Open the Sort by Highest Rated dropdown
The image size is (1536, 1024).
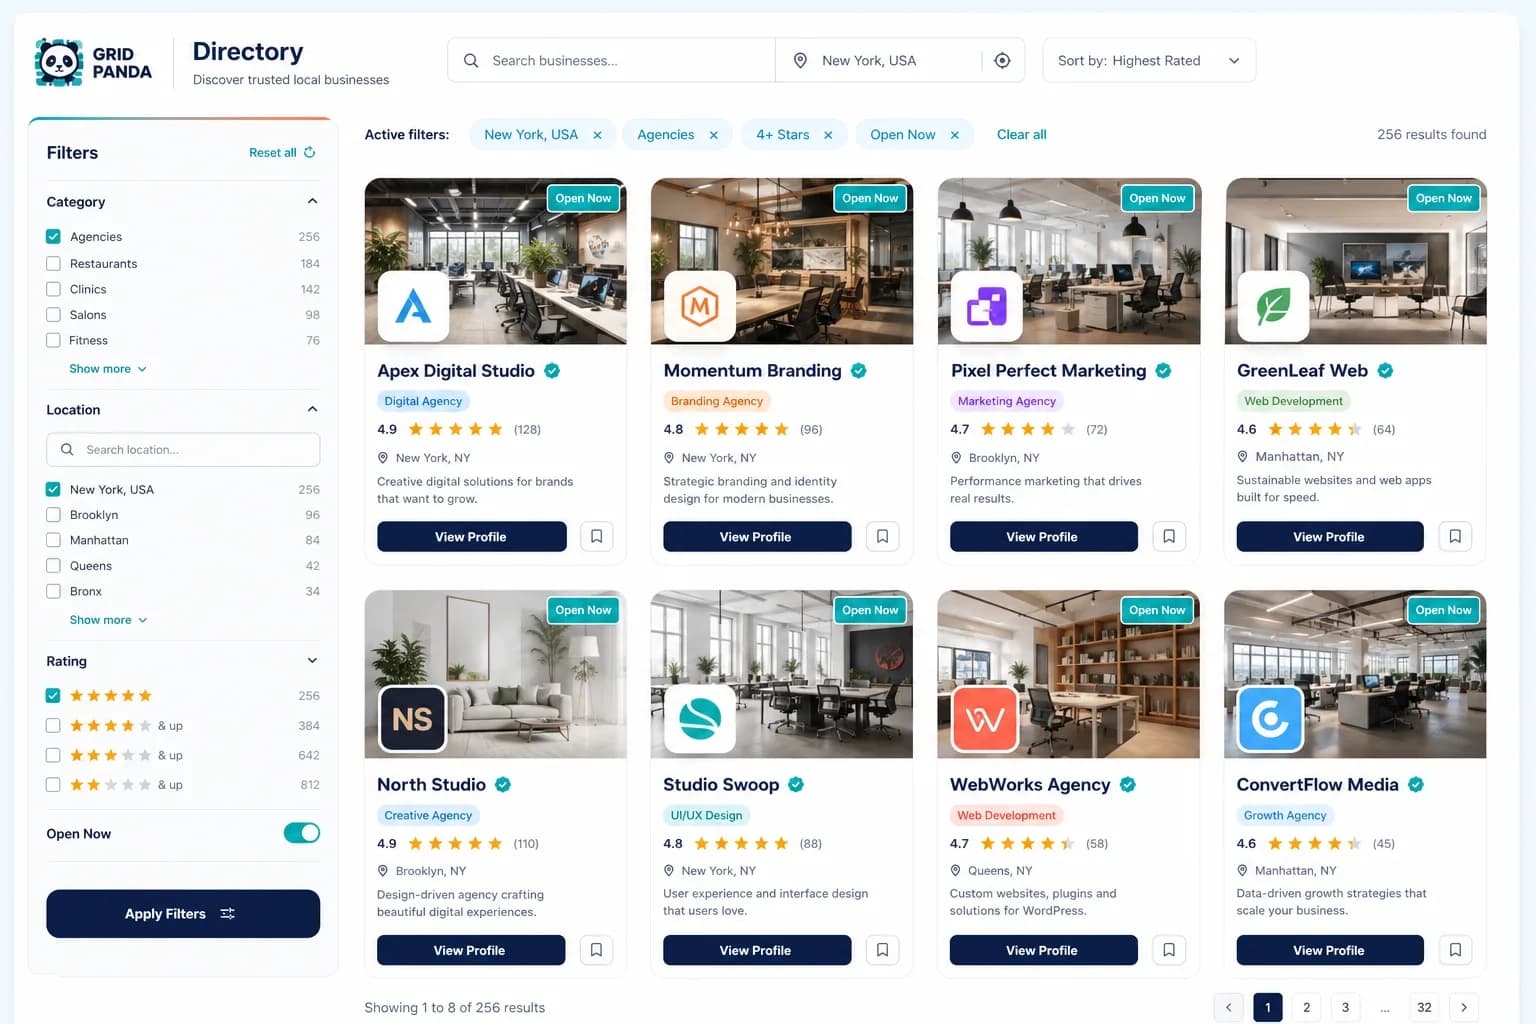(1148, 60)
